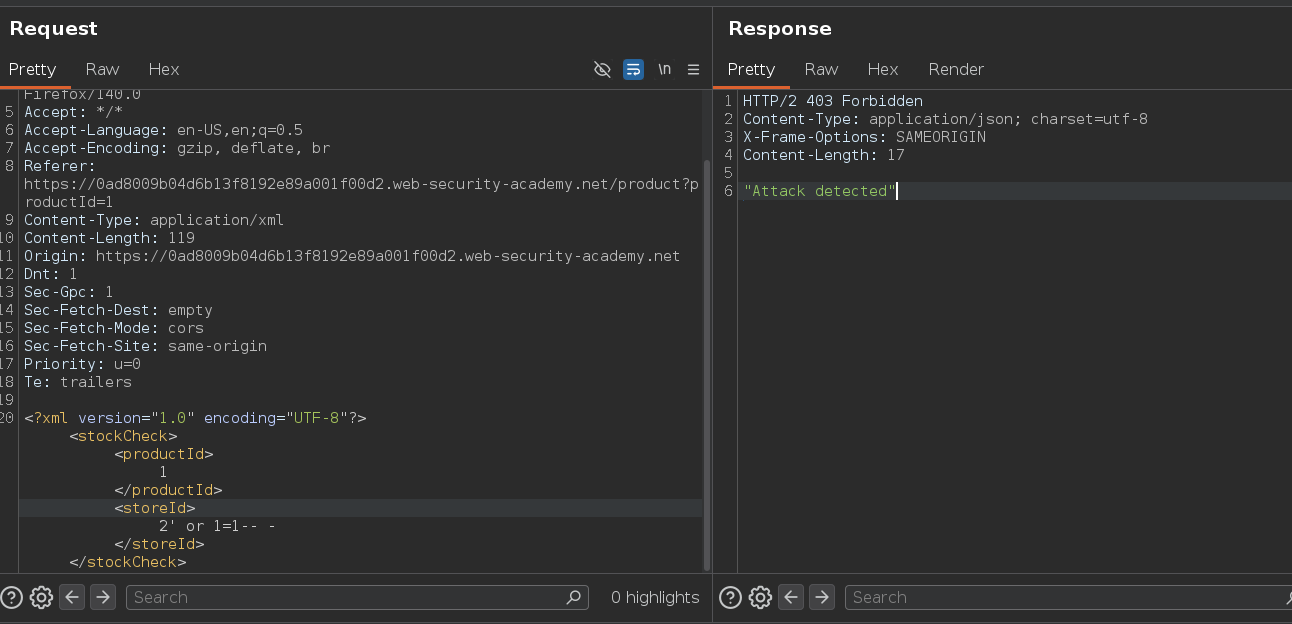Click the Dnt: 1 header
The height and width of the screenshot is (624, 1292).
click(x=51, y=274)
